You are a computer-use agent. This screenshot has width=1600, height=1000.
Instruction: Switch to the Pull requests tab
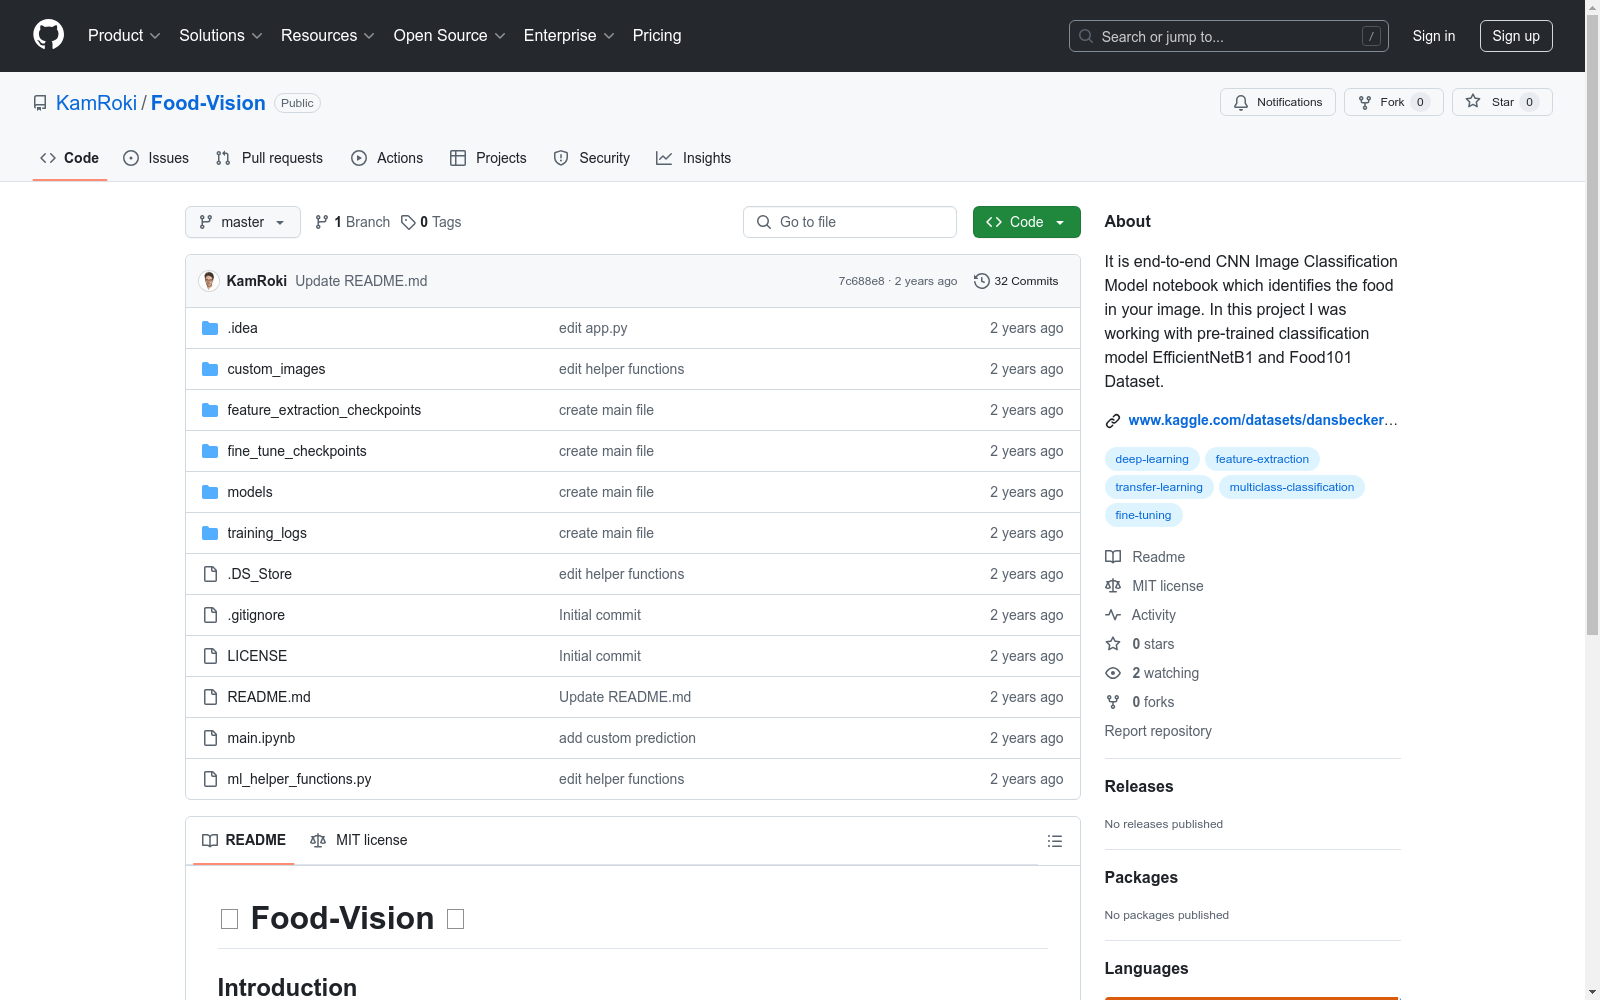(x=269, y=158)
